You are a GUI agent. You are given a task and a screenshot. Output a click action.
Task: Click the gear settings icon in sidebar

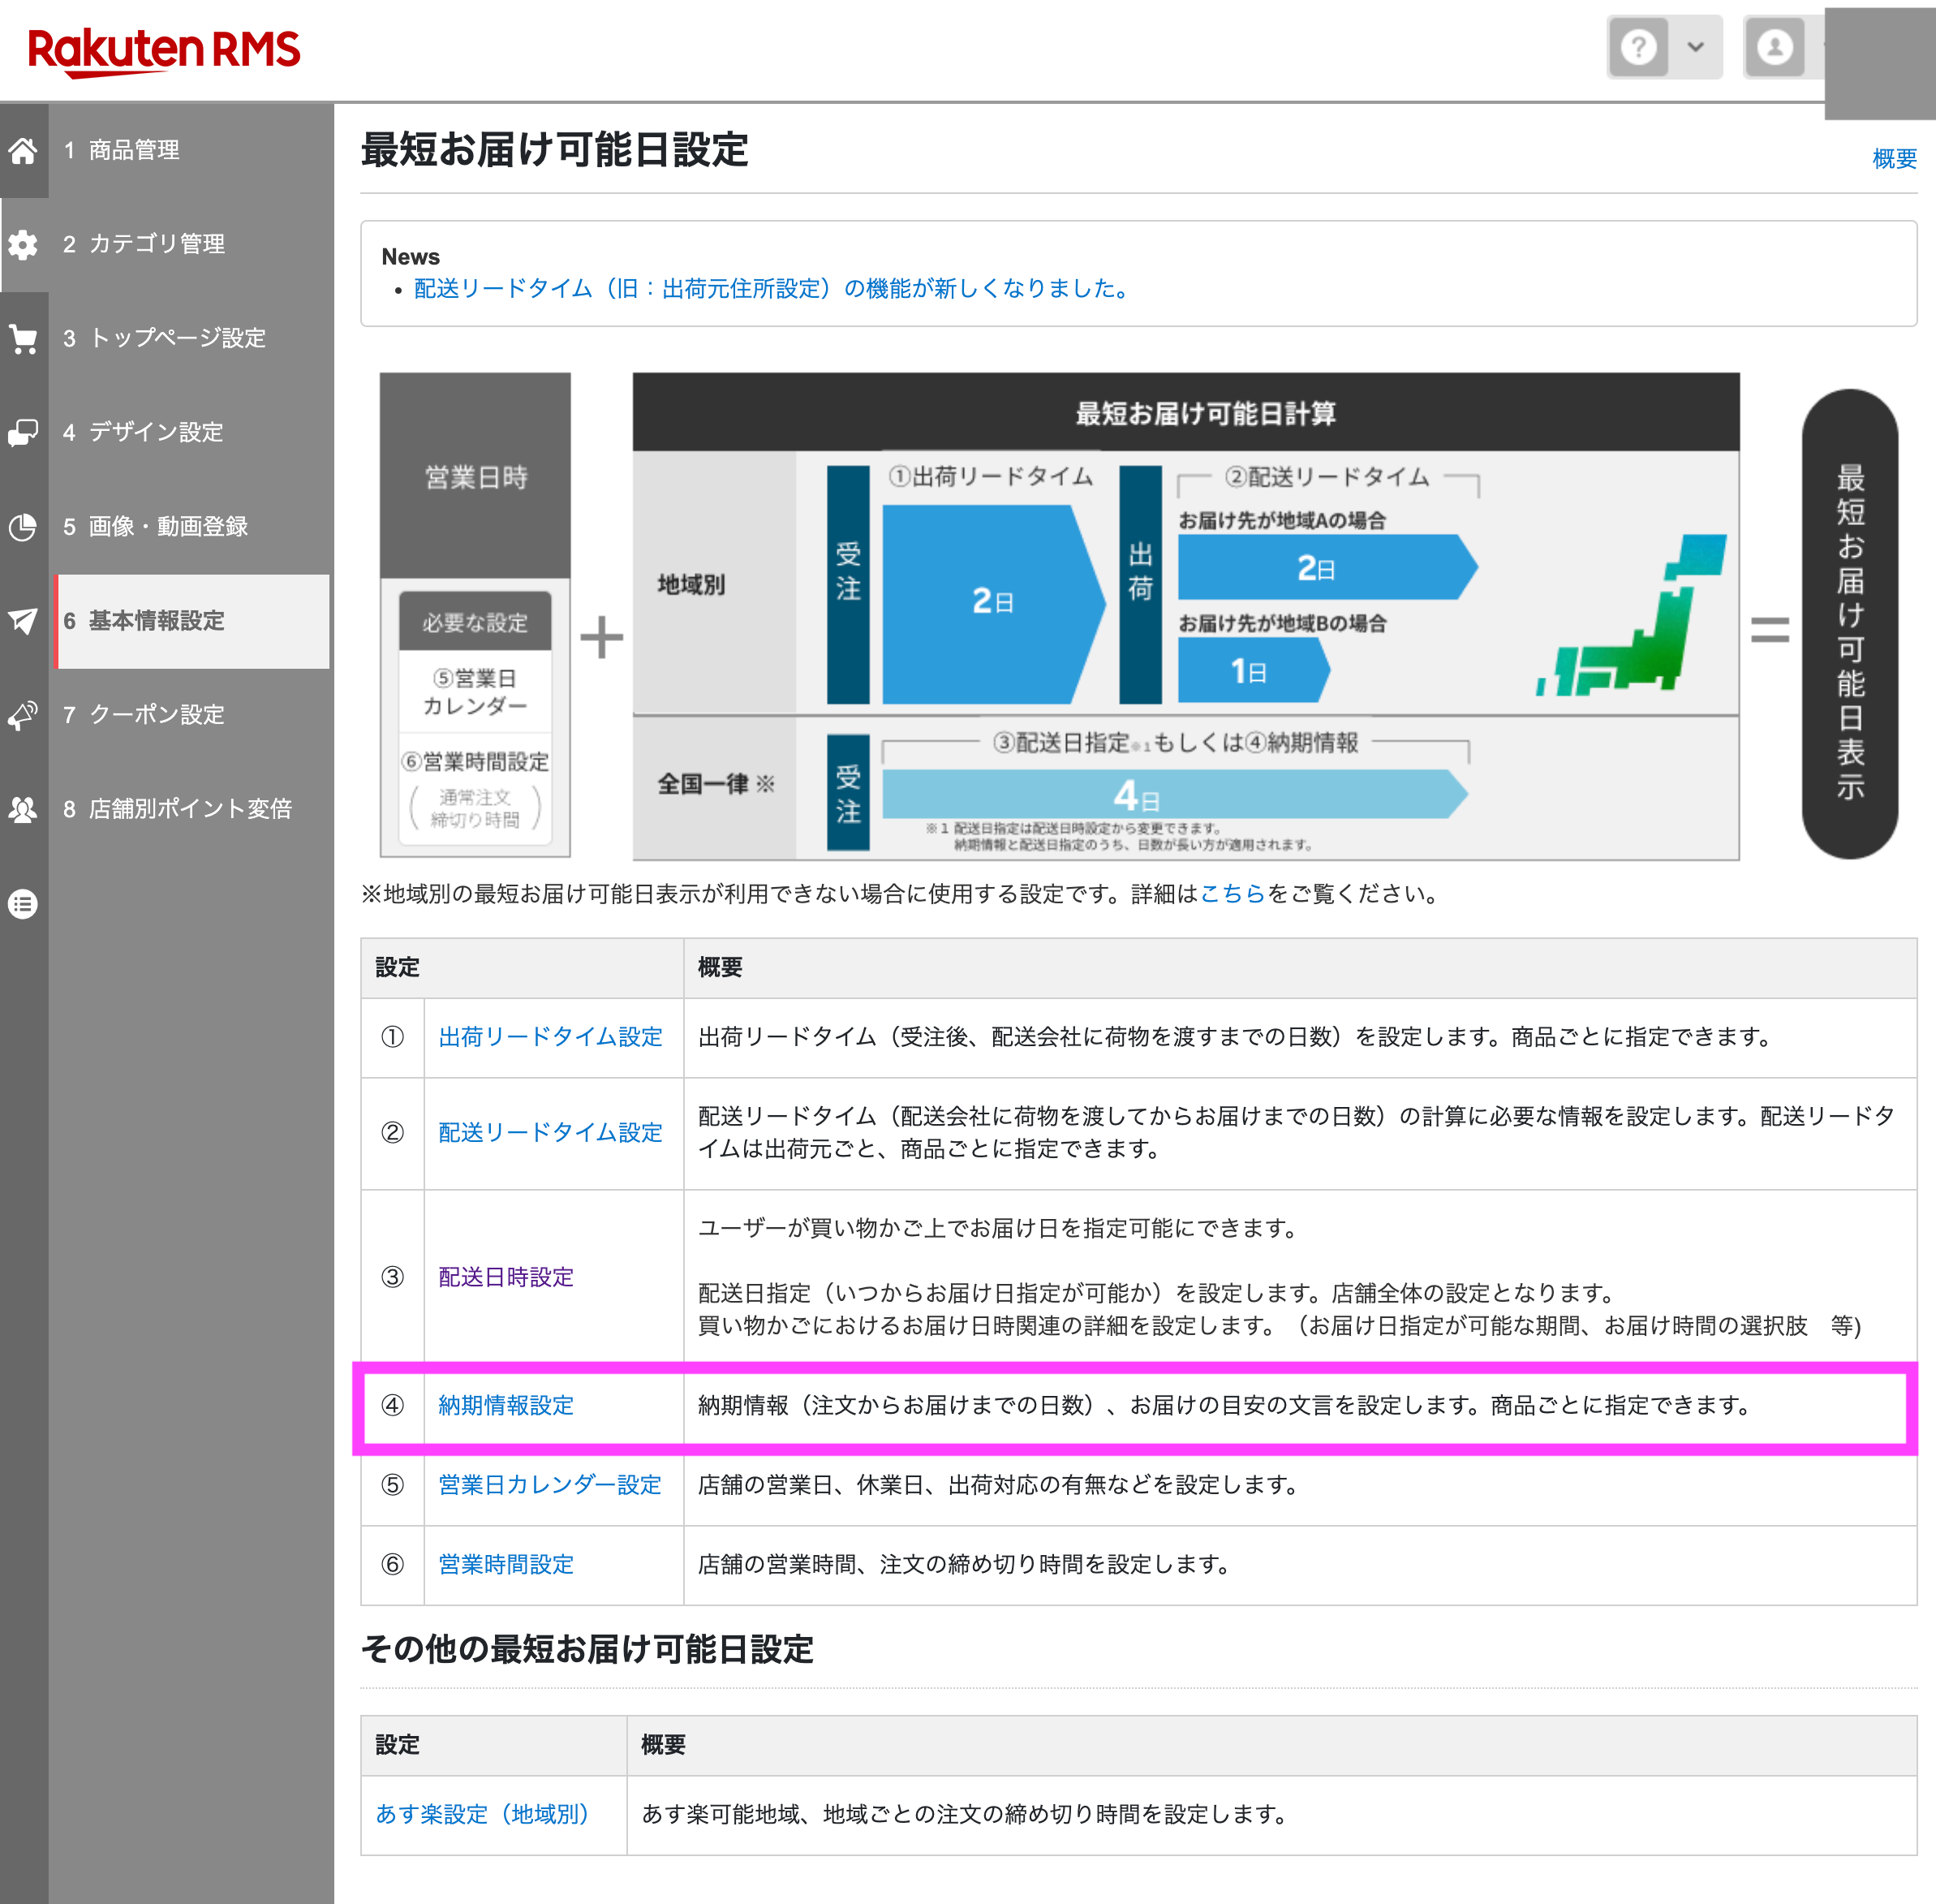tap(23, 244)
